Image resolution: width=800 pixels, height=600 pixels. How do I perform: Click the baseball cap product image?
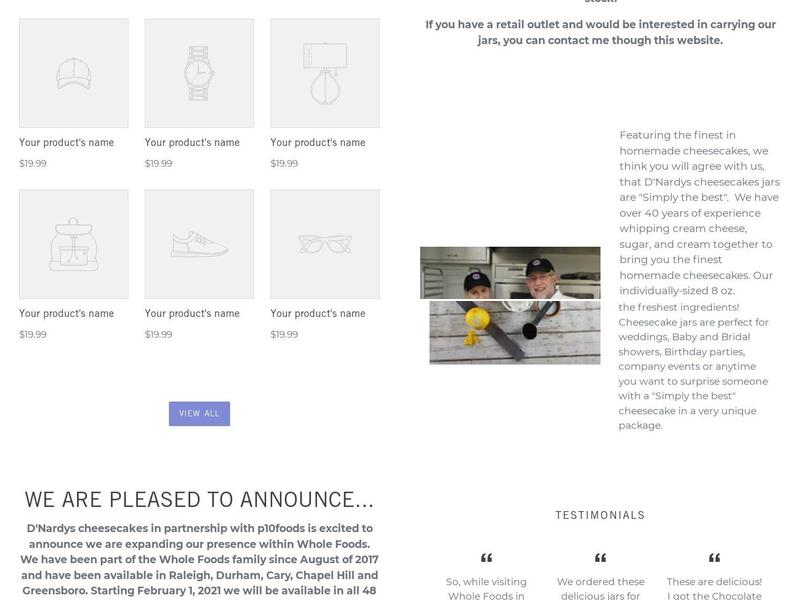(x=74, y=73)
